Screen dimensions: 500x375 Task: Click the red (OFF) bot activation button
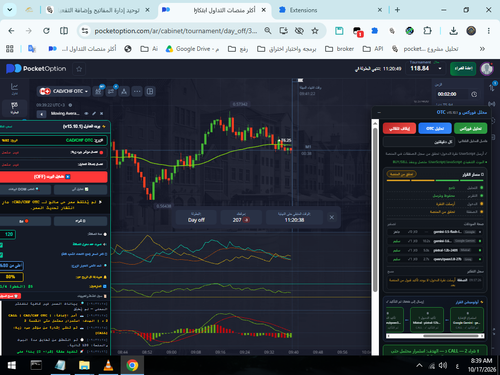pyautogui.click(x=53, y=177)
